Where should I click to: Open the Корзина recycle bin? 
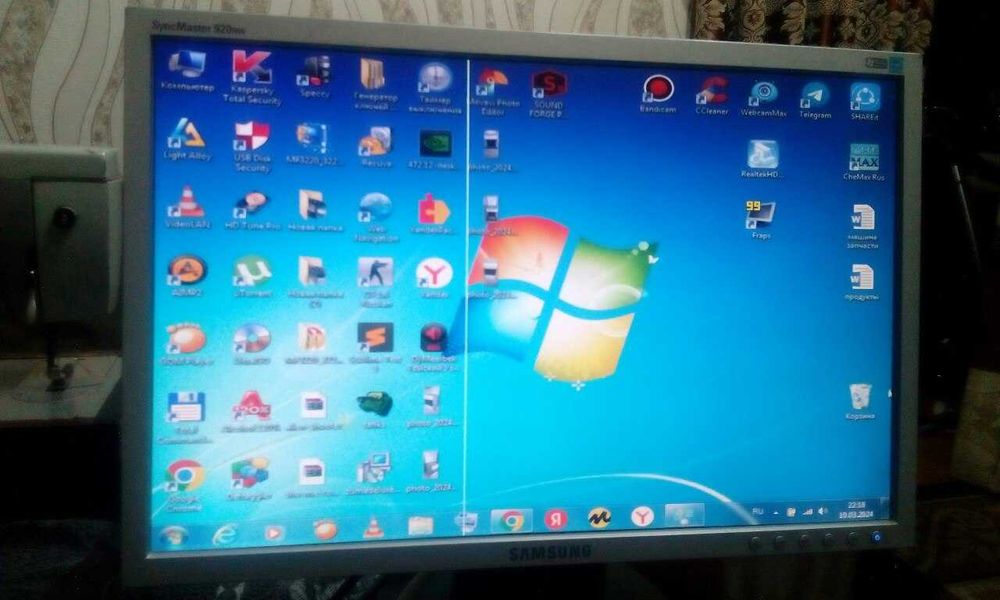(860, 401)
